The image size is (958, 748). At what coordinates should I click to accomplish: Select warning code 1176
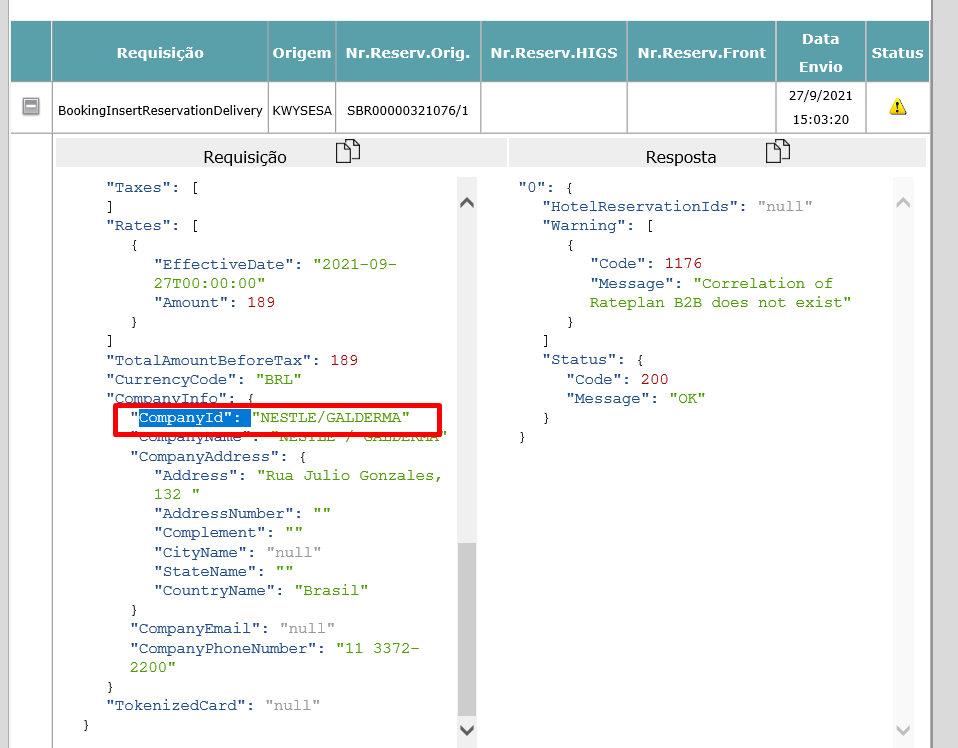tap(683, 263)
